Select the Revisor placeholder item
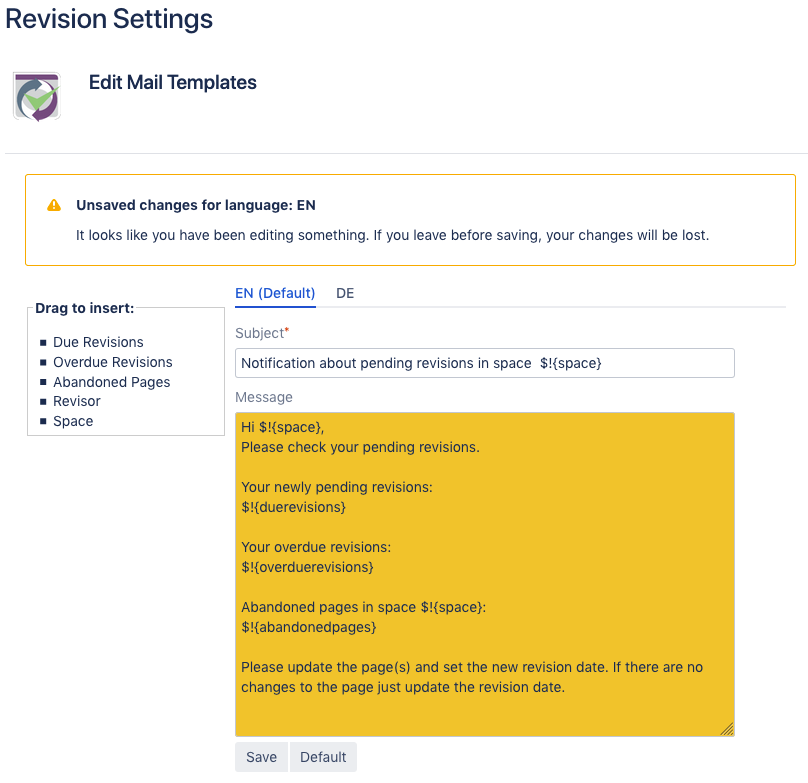808x783 pixels. pyautogui.click(x=77, y=401)
